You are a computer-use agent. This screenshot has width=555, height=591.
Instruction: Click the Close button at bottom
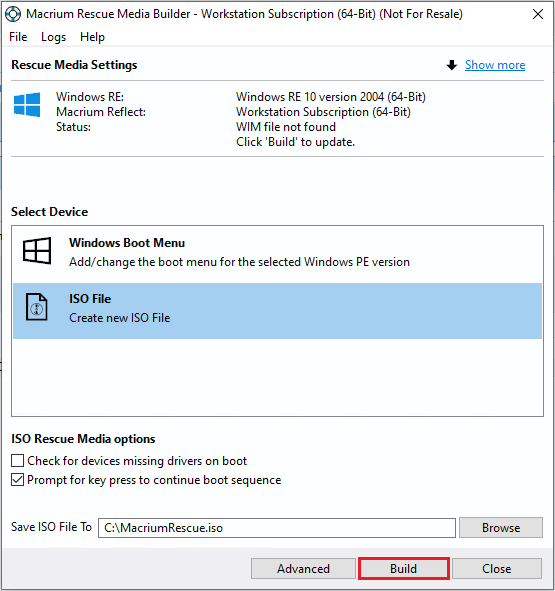point(497,568)
